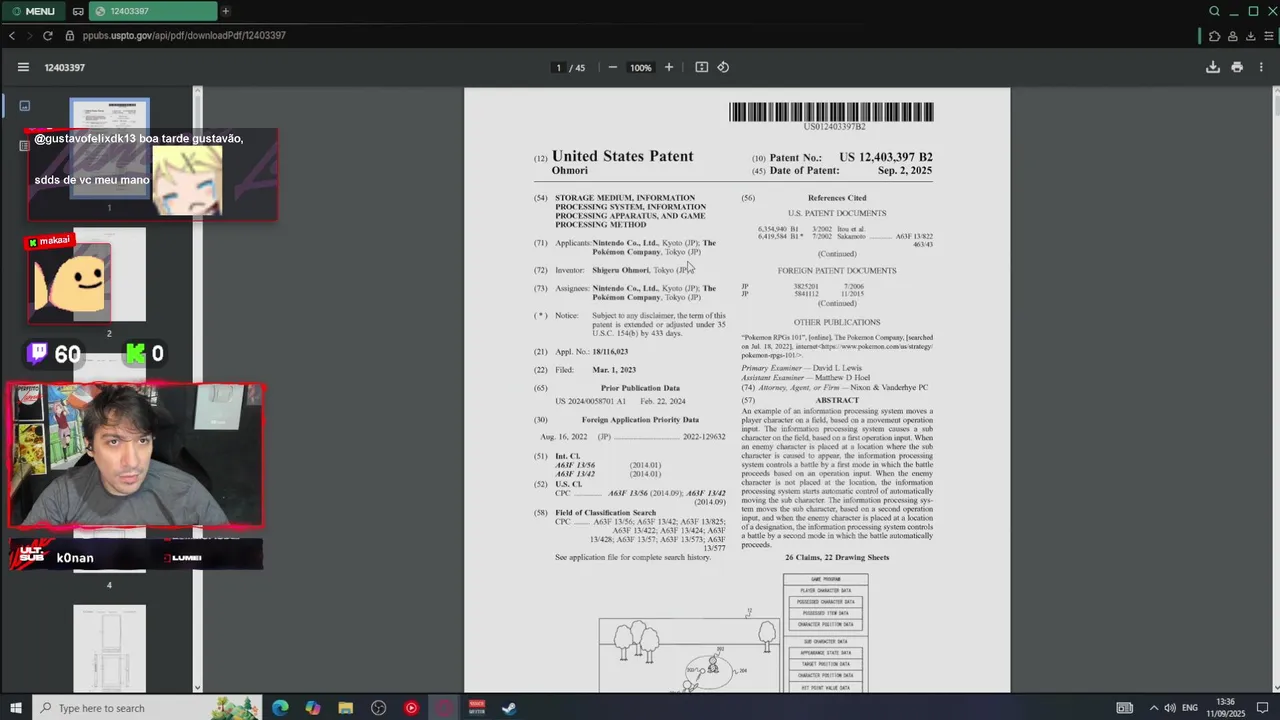This screenshot has height=720, width=1280.
Task: Open the volume control tray icon
Action: [x=1170, y=708]
